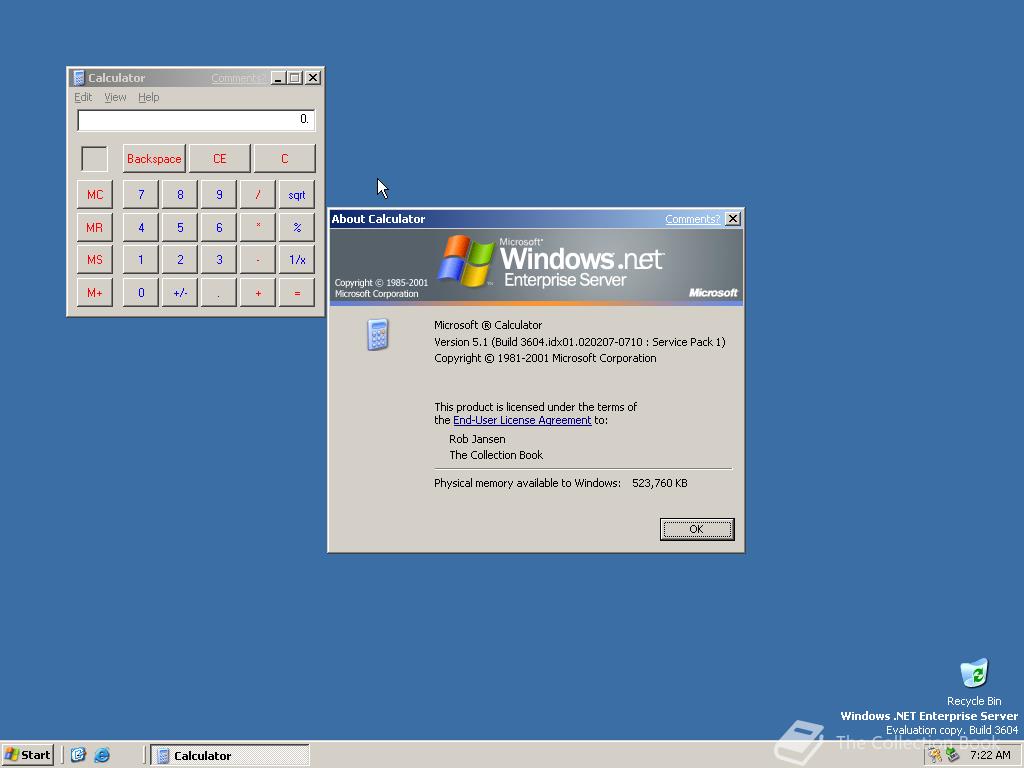Click the Calculator taskbar button
The width and height of the screenshot is (1024, 768).
(x=230, y=755)
